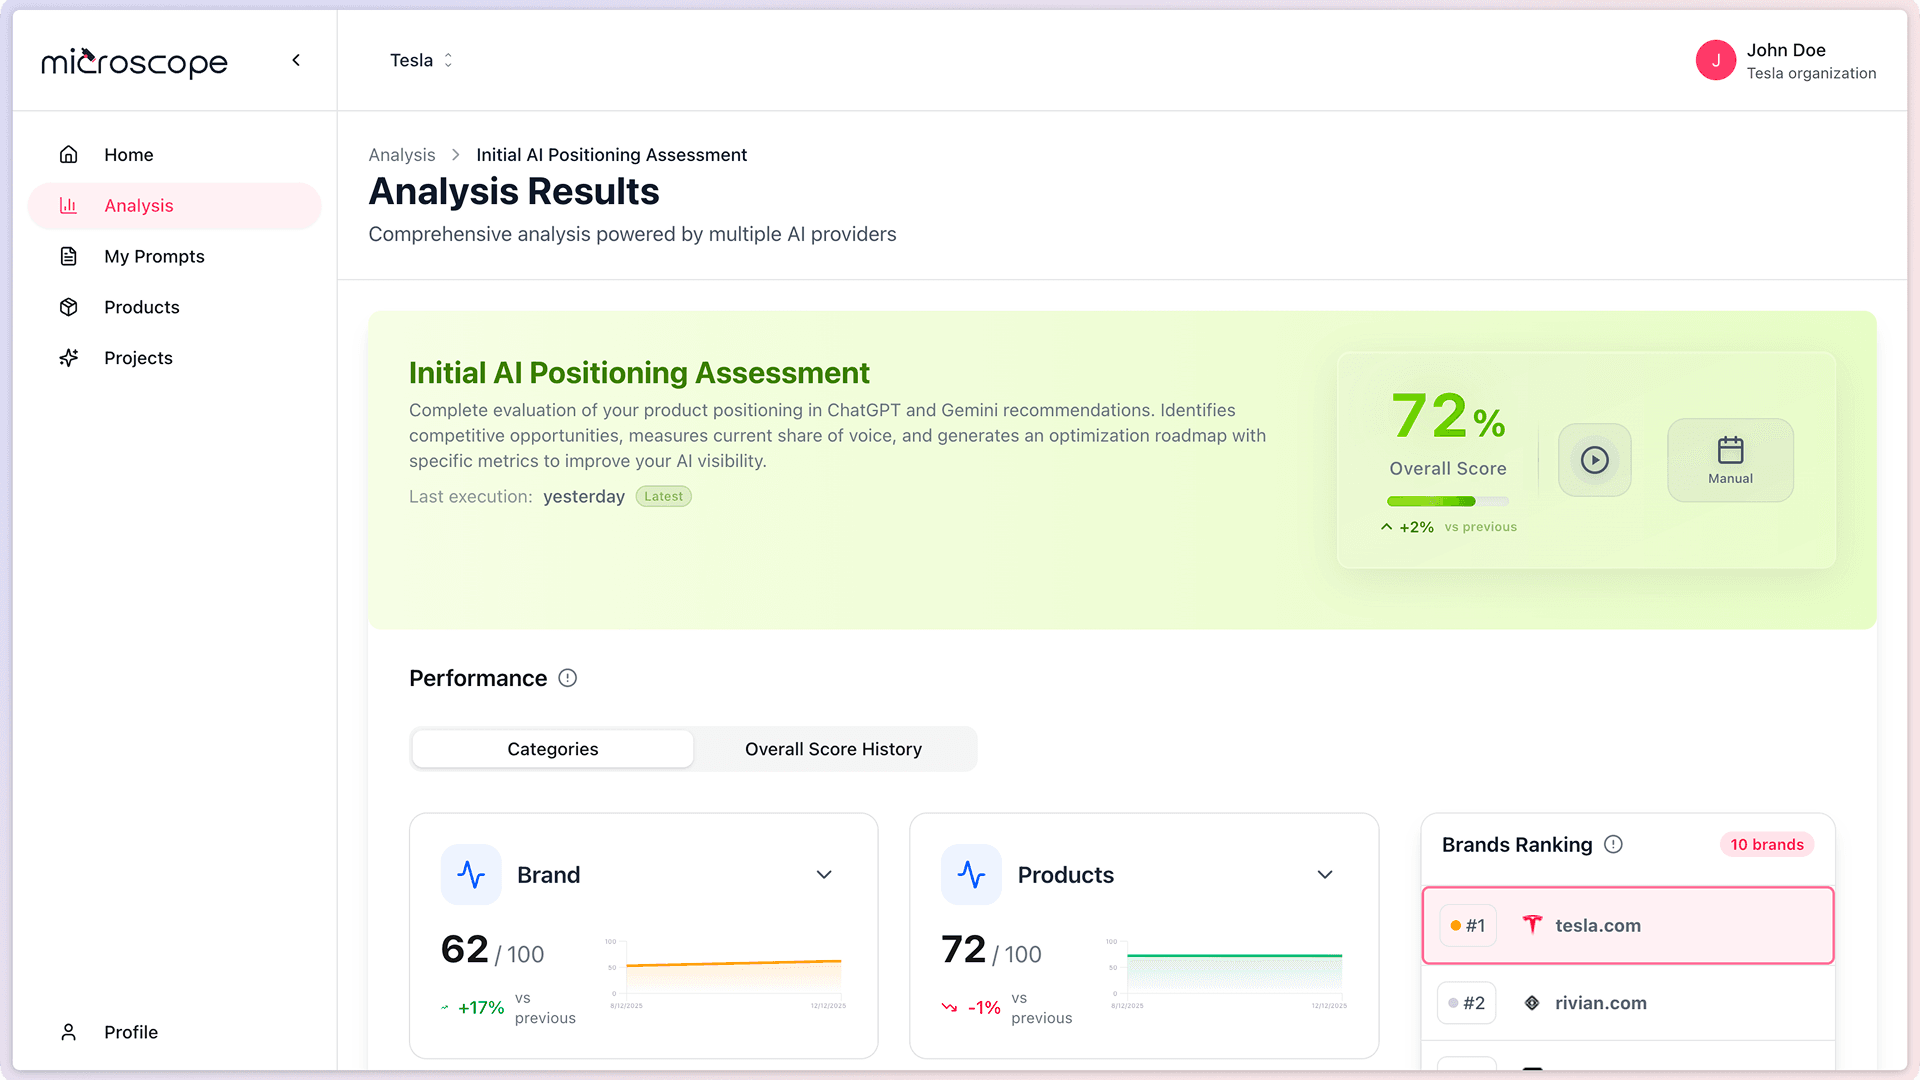Open the Products box icon in sidebar
This screenshot has width=1920, height=1080.
tap(68, 307)
